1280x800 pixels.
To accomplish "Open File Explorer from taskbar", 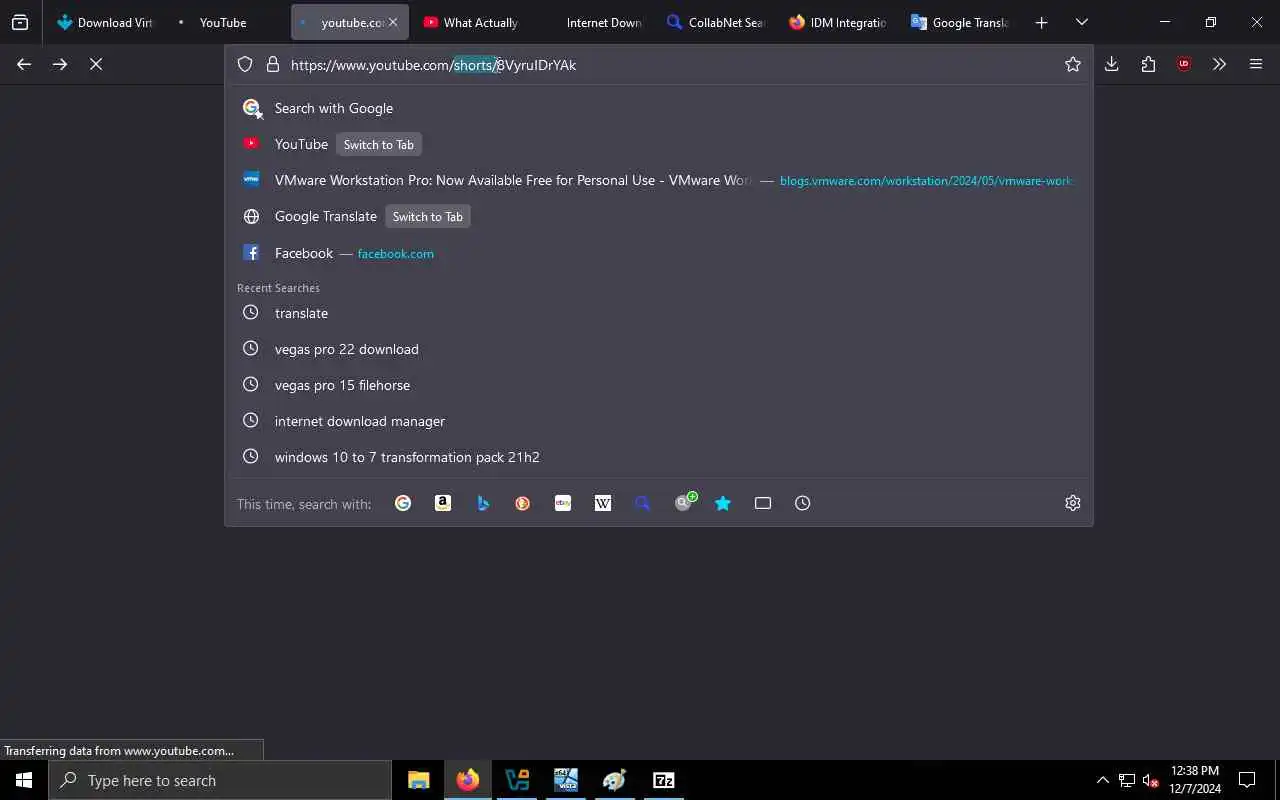I will click(x=419, y=780).
